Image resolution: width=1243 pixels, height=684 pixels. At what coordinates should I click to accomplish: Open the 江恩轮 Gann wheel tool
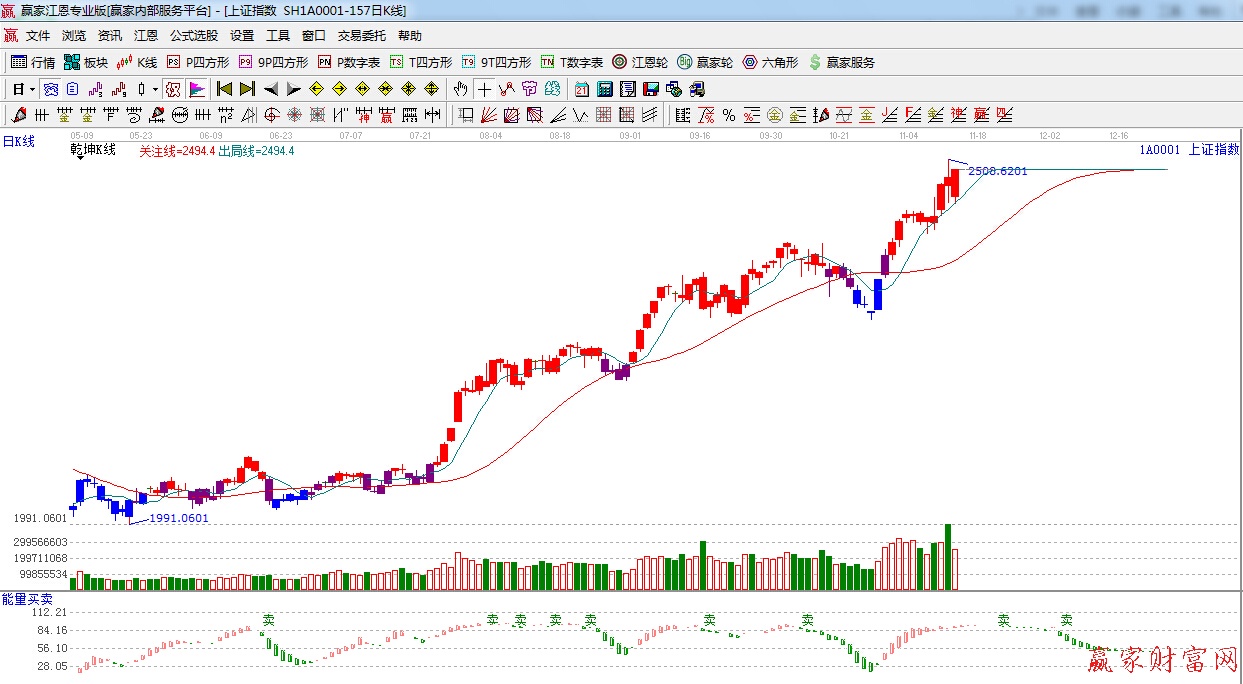[x=640, y=62]
